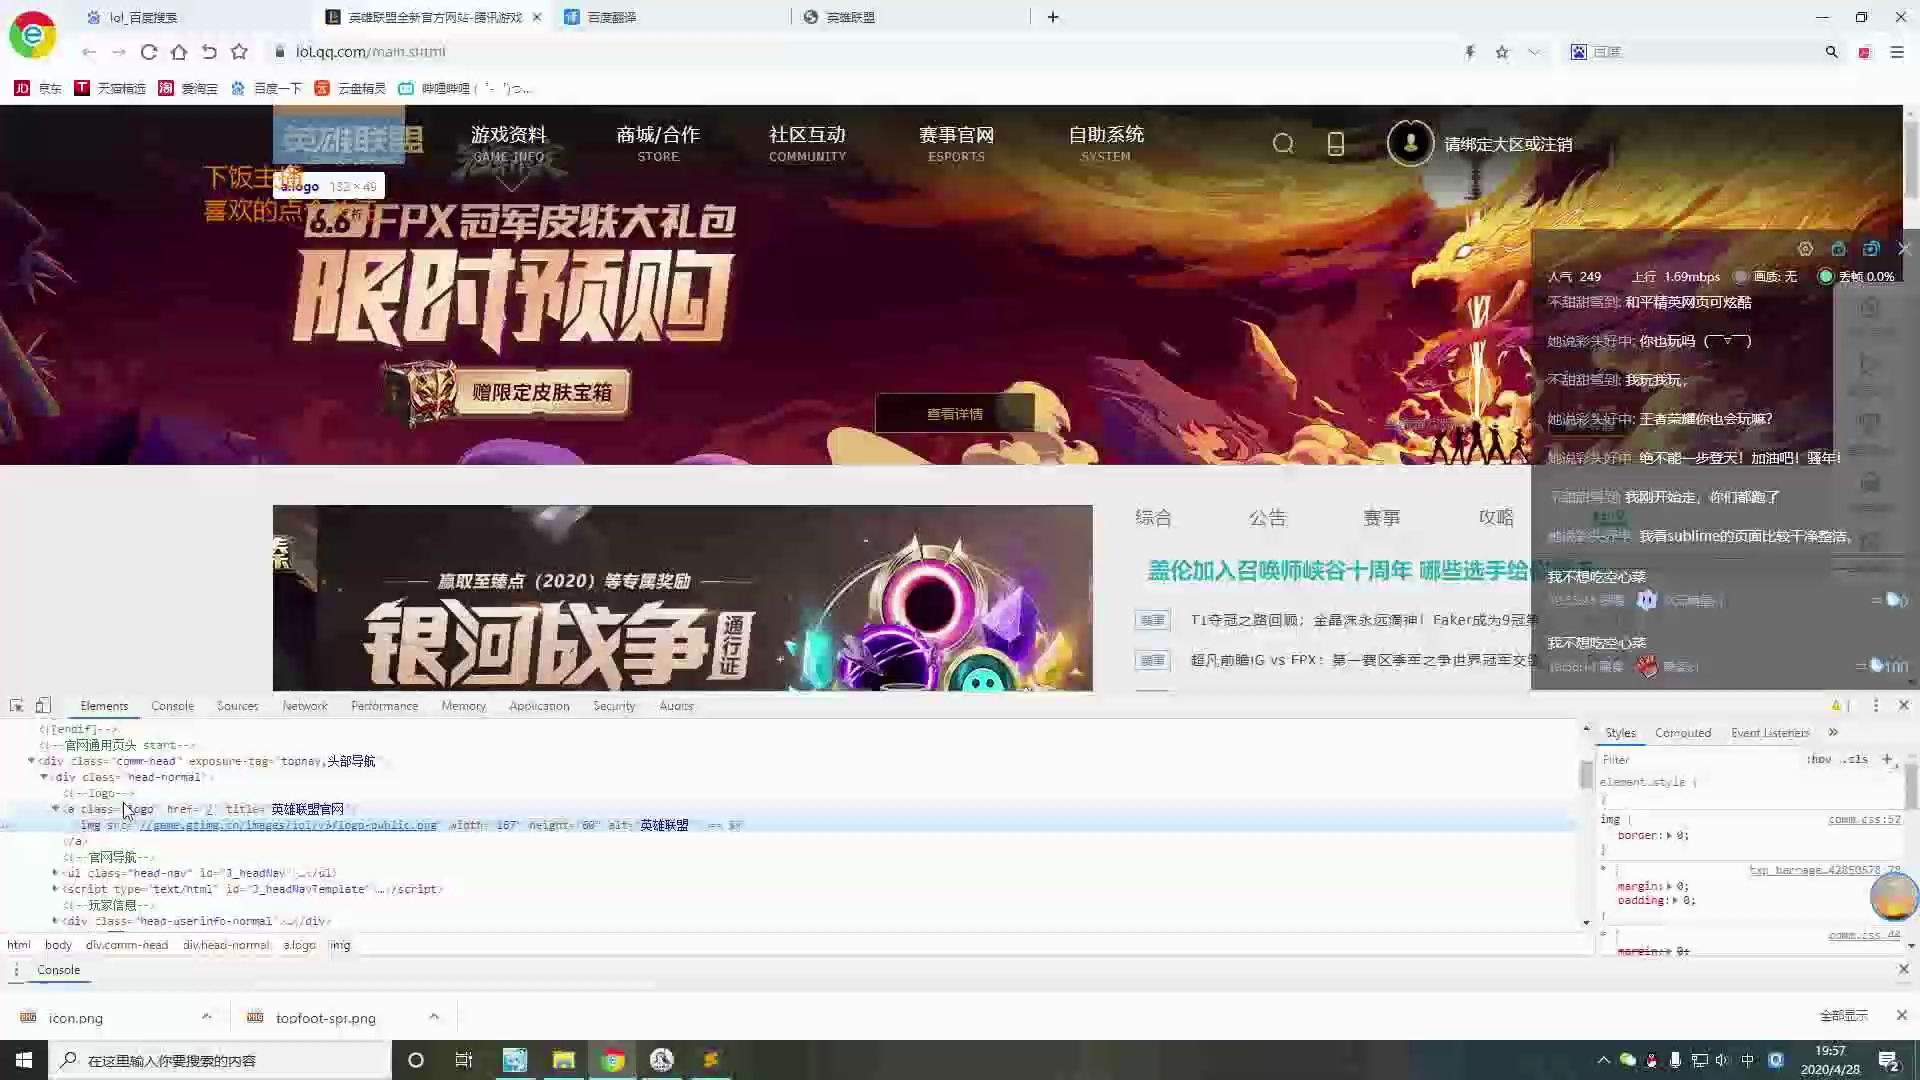1920x1080 pixels.
Task: Click the new style rule plus icon
Action: coord(1887,759)
